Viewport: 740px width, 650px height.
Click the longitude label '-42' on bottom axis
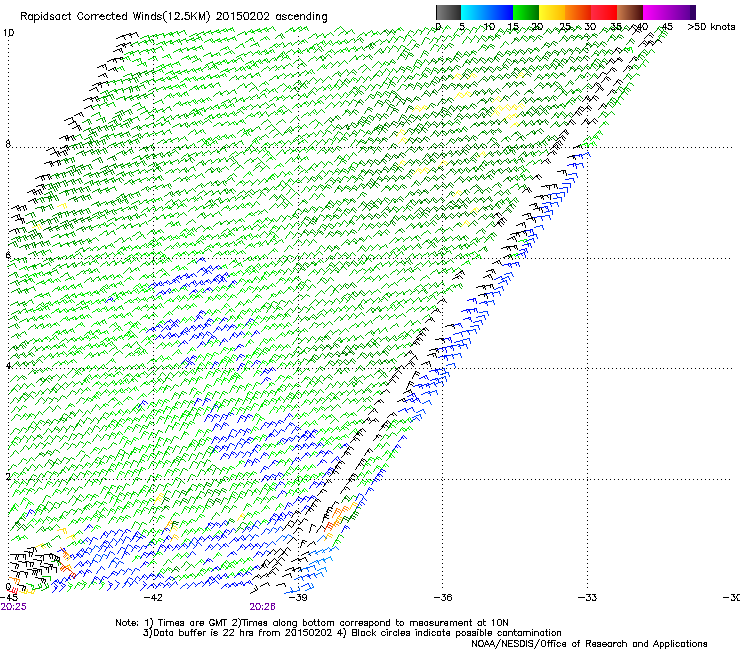(x=152, y=597)
